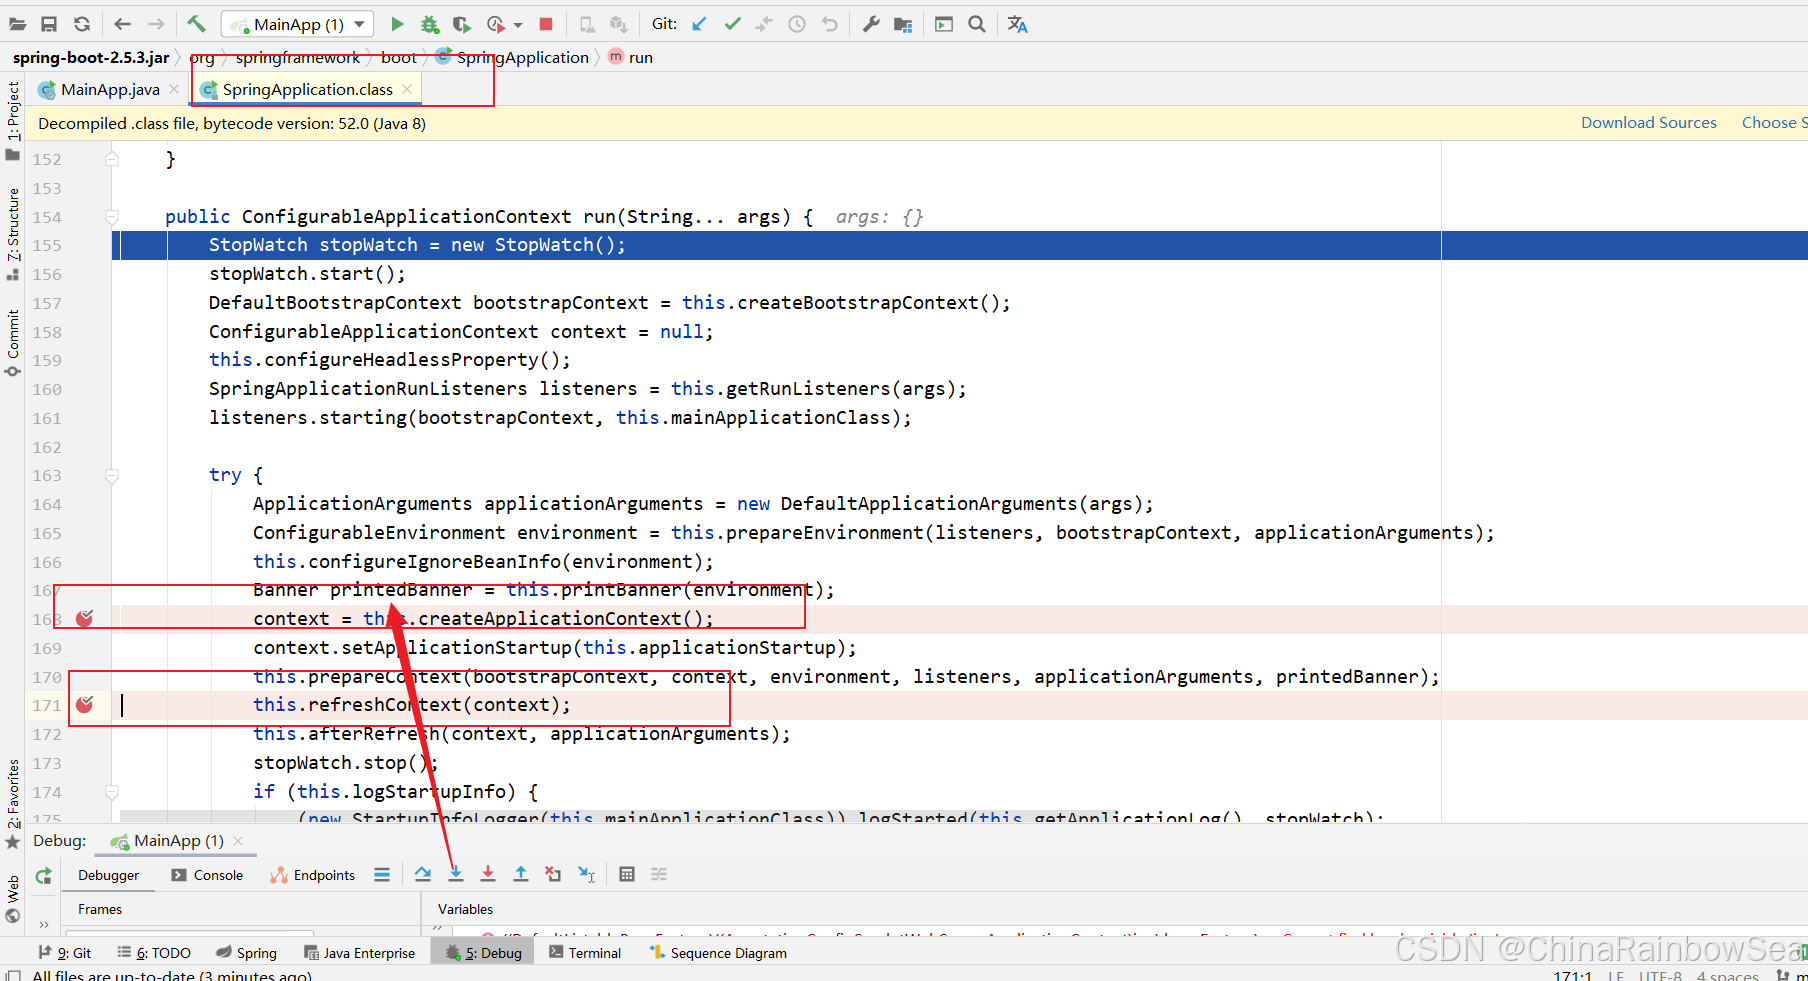The height and width of the screenshot is (981, 1808).
Task: Toggle breakpoint on line 171
Action: click(x=85, y=705)
